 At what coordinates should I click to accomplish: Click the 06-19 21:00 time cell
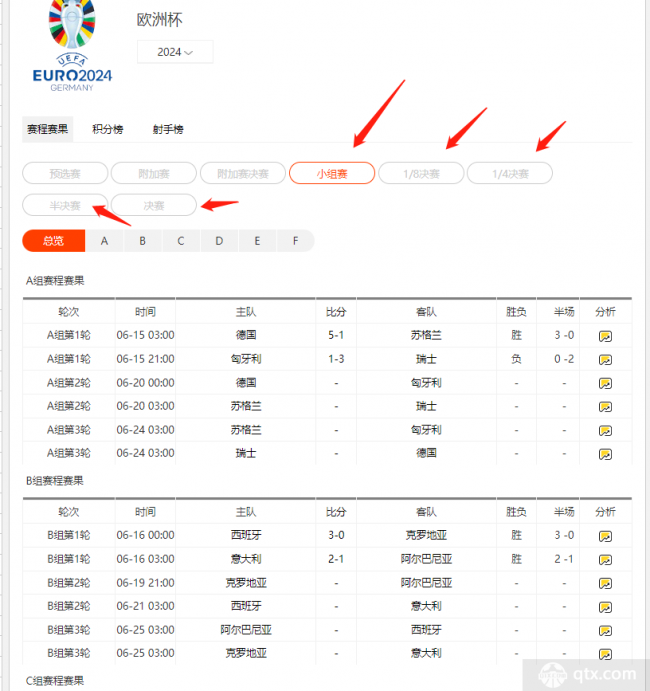coord(145,583)
